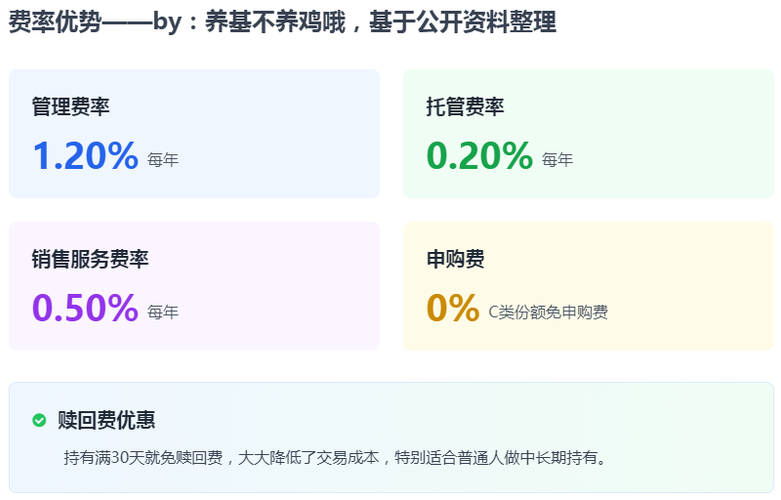
Task: Select the 申购费 card label
Action: (x=455, y=259)
